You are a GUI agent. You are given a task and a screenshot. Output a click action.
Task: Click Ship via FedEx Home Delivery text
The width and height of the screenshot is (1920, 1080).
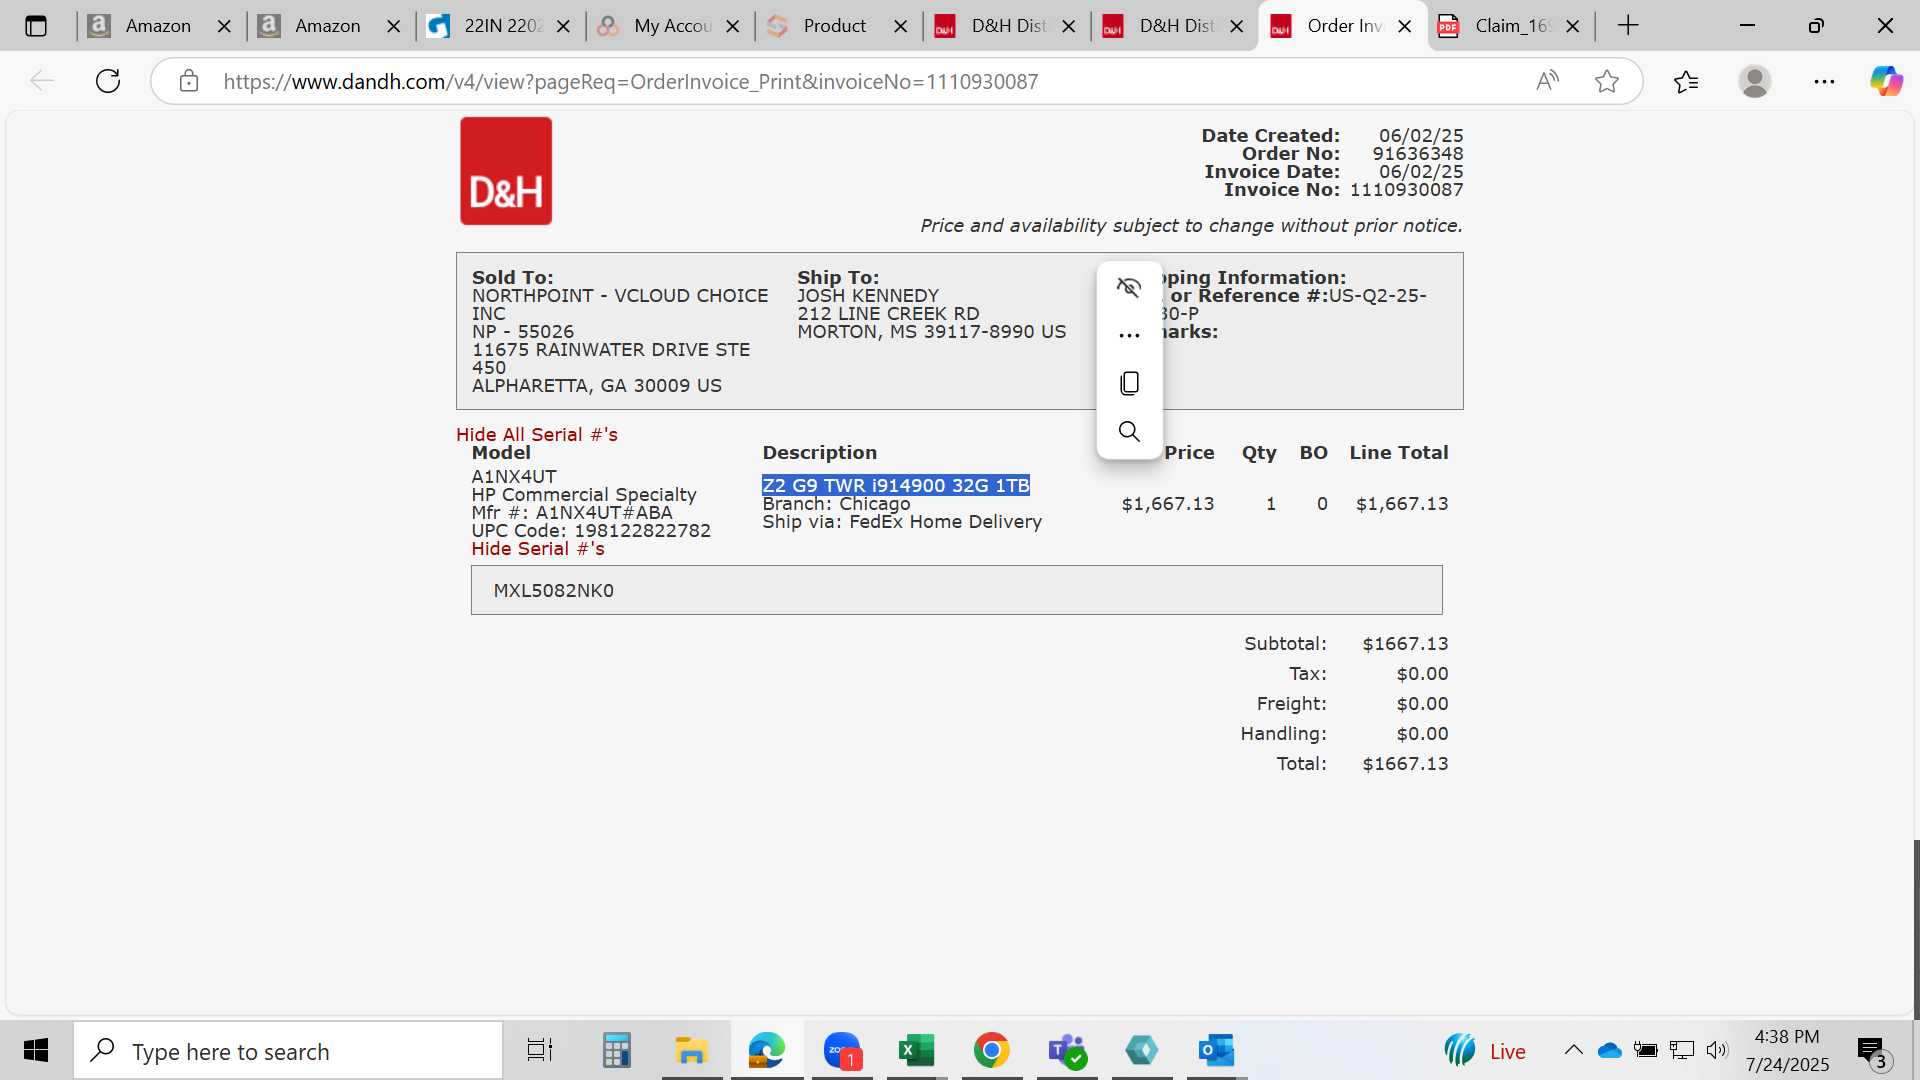click(x=902, y=522)
